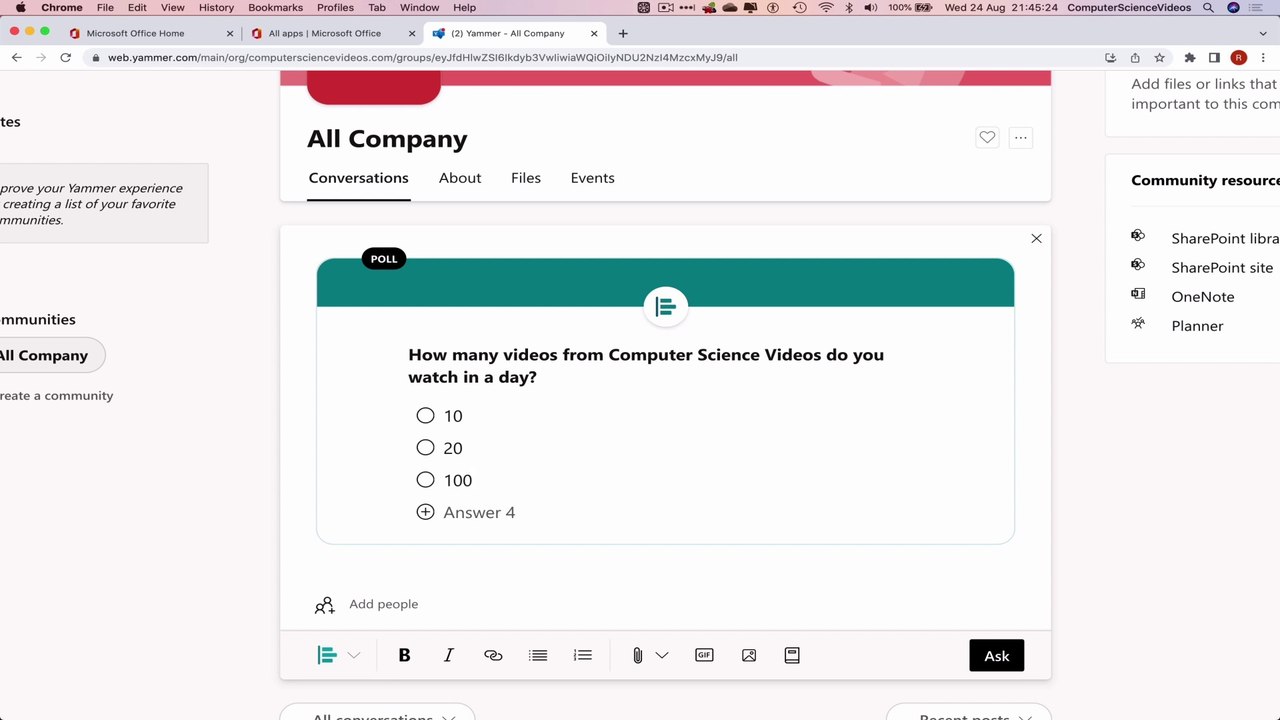Click the poll post type icon
This screenshot has height=720, width=1280.
(327, 655)
